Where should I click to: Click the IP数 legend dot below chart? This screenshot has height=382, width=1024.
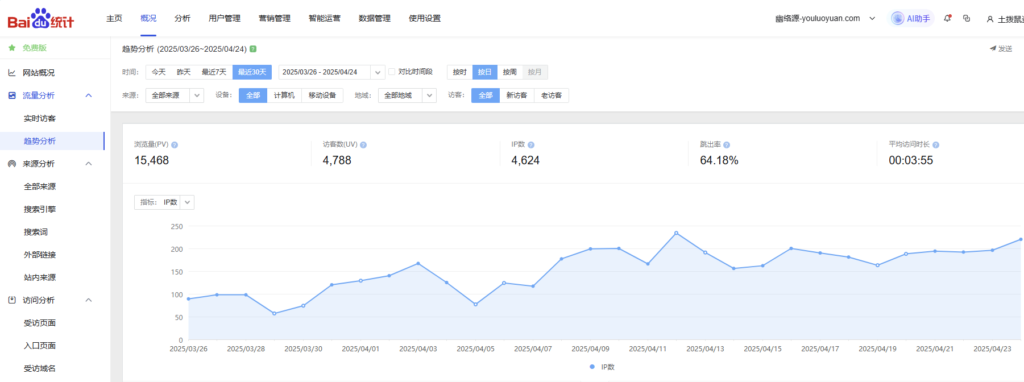(x=592, y=367)
